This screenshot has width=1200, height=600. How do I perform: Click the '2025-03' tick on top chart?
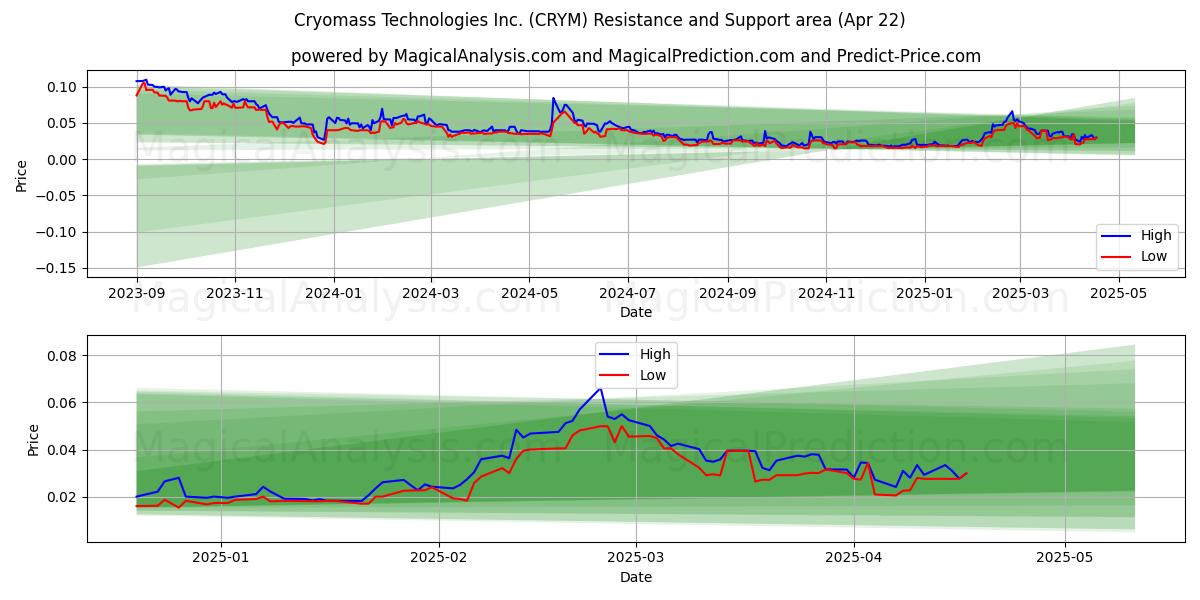coord(1020,294)
